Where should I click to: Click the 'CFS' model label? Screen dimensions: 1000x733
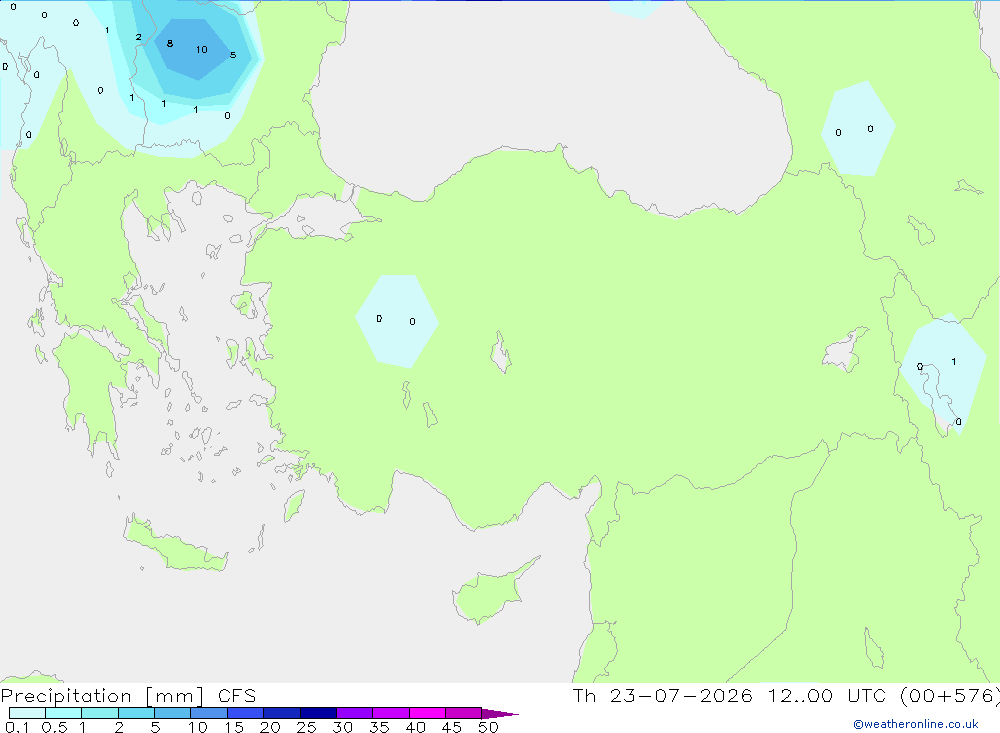(237, 696)
